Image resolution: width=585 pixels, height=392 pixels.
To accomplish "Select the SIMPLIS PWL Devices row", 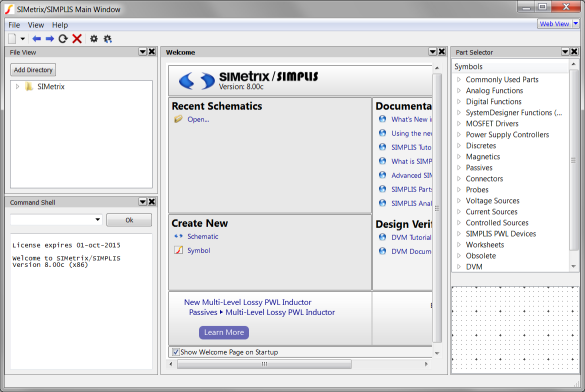I will [511, 233].
